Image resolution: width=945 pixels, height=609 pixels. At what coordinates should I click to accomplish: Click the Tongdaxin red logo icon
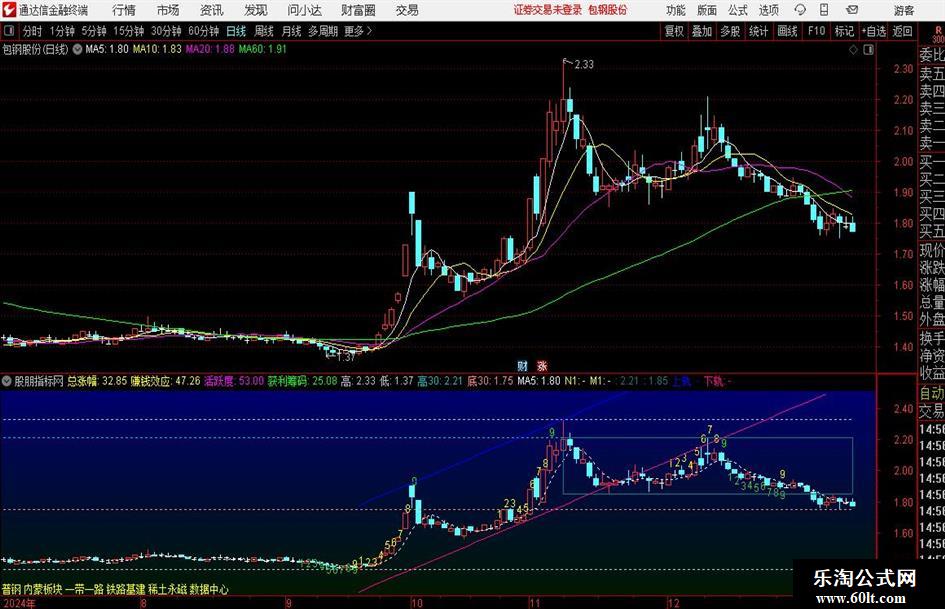(8, 10)
